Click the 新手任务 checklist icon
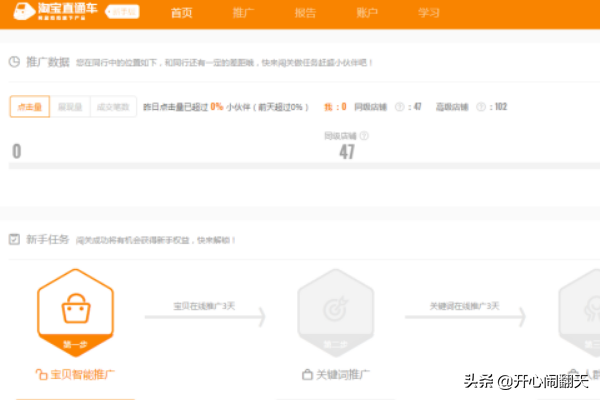Image resolution: width=600 pixels, height=400 pixels. [15, 240]
